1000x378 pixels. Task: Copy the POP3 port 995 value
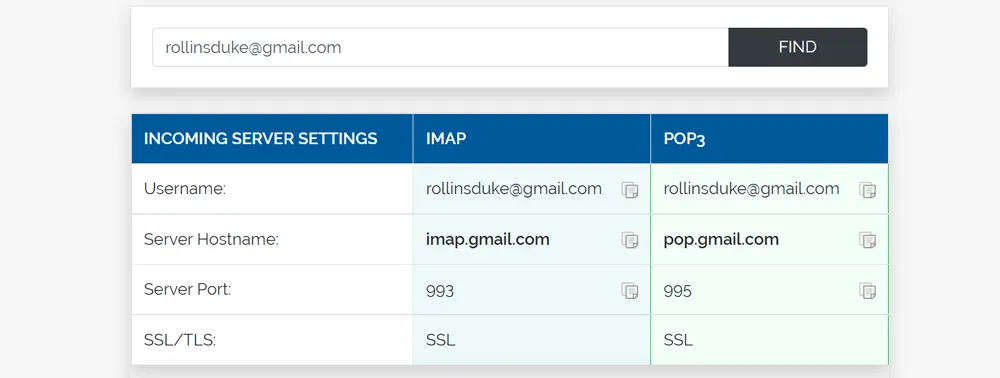click(x=867, y=291)
